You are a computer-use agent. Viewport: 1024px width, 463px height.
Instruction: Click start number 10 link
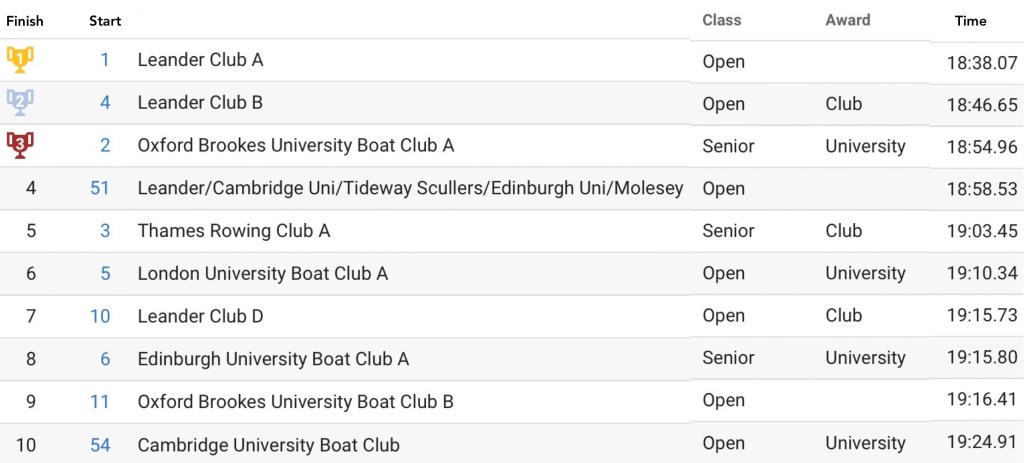100,316
